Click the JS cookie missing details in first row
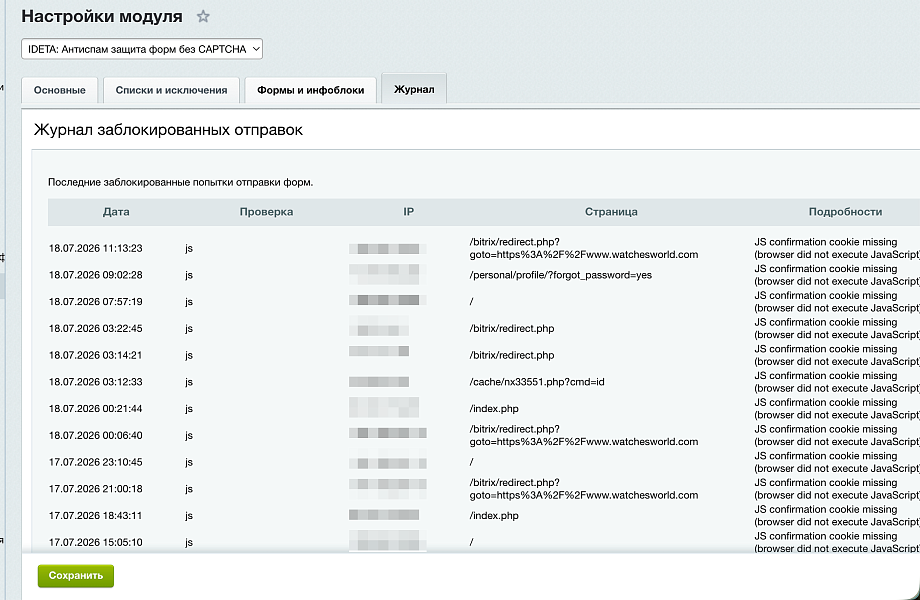This screenshot has height=600, width=920. [837, 248]
